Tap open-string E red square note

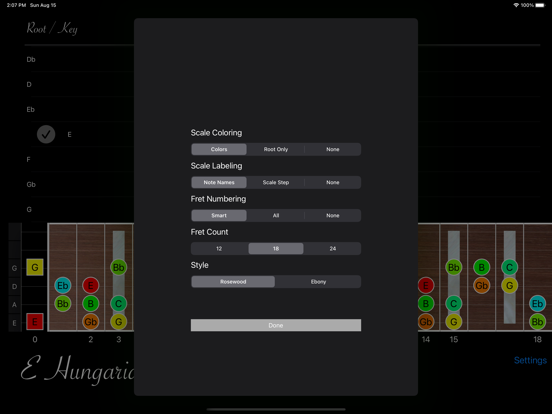coord(35,321)
